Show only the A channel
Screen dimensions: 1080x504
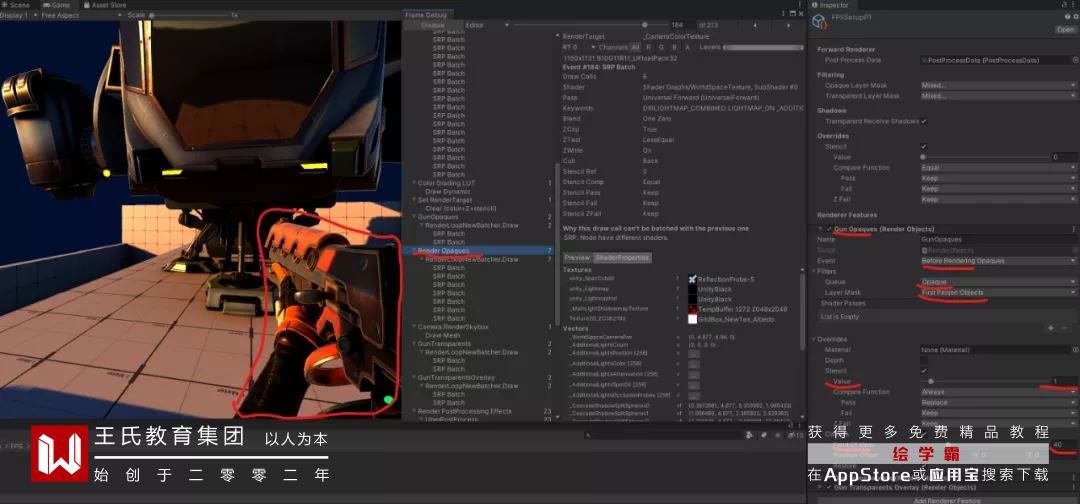[687, 48]
